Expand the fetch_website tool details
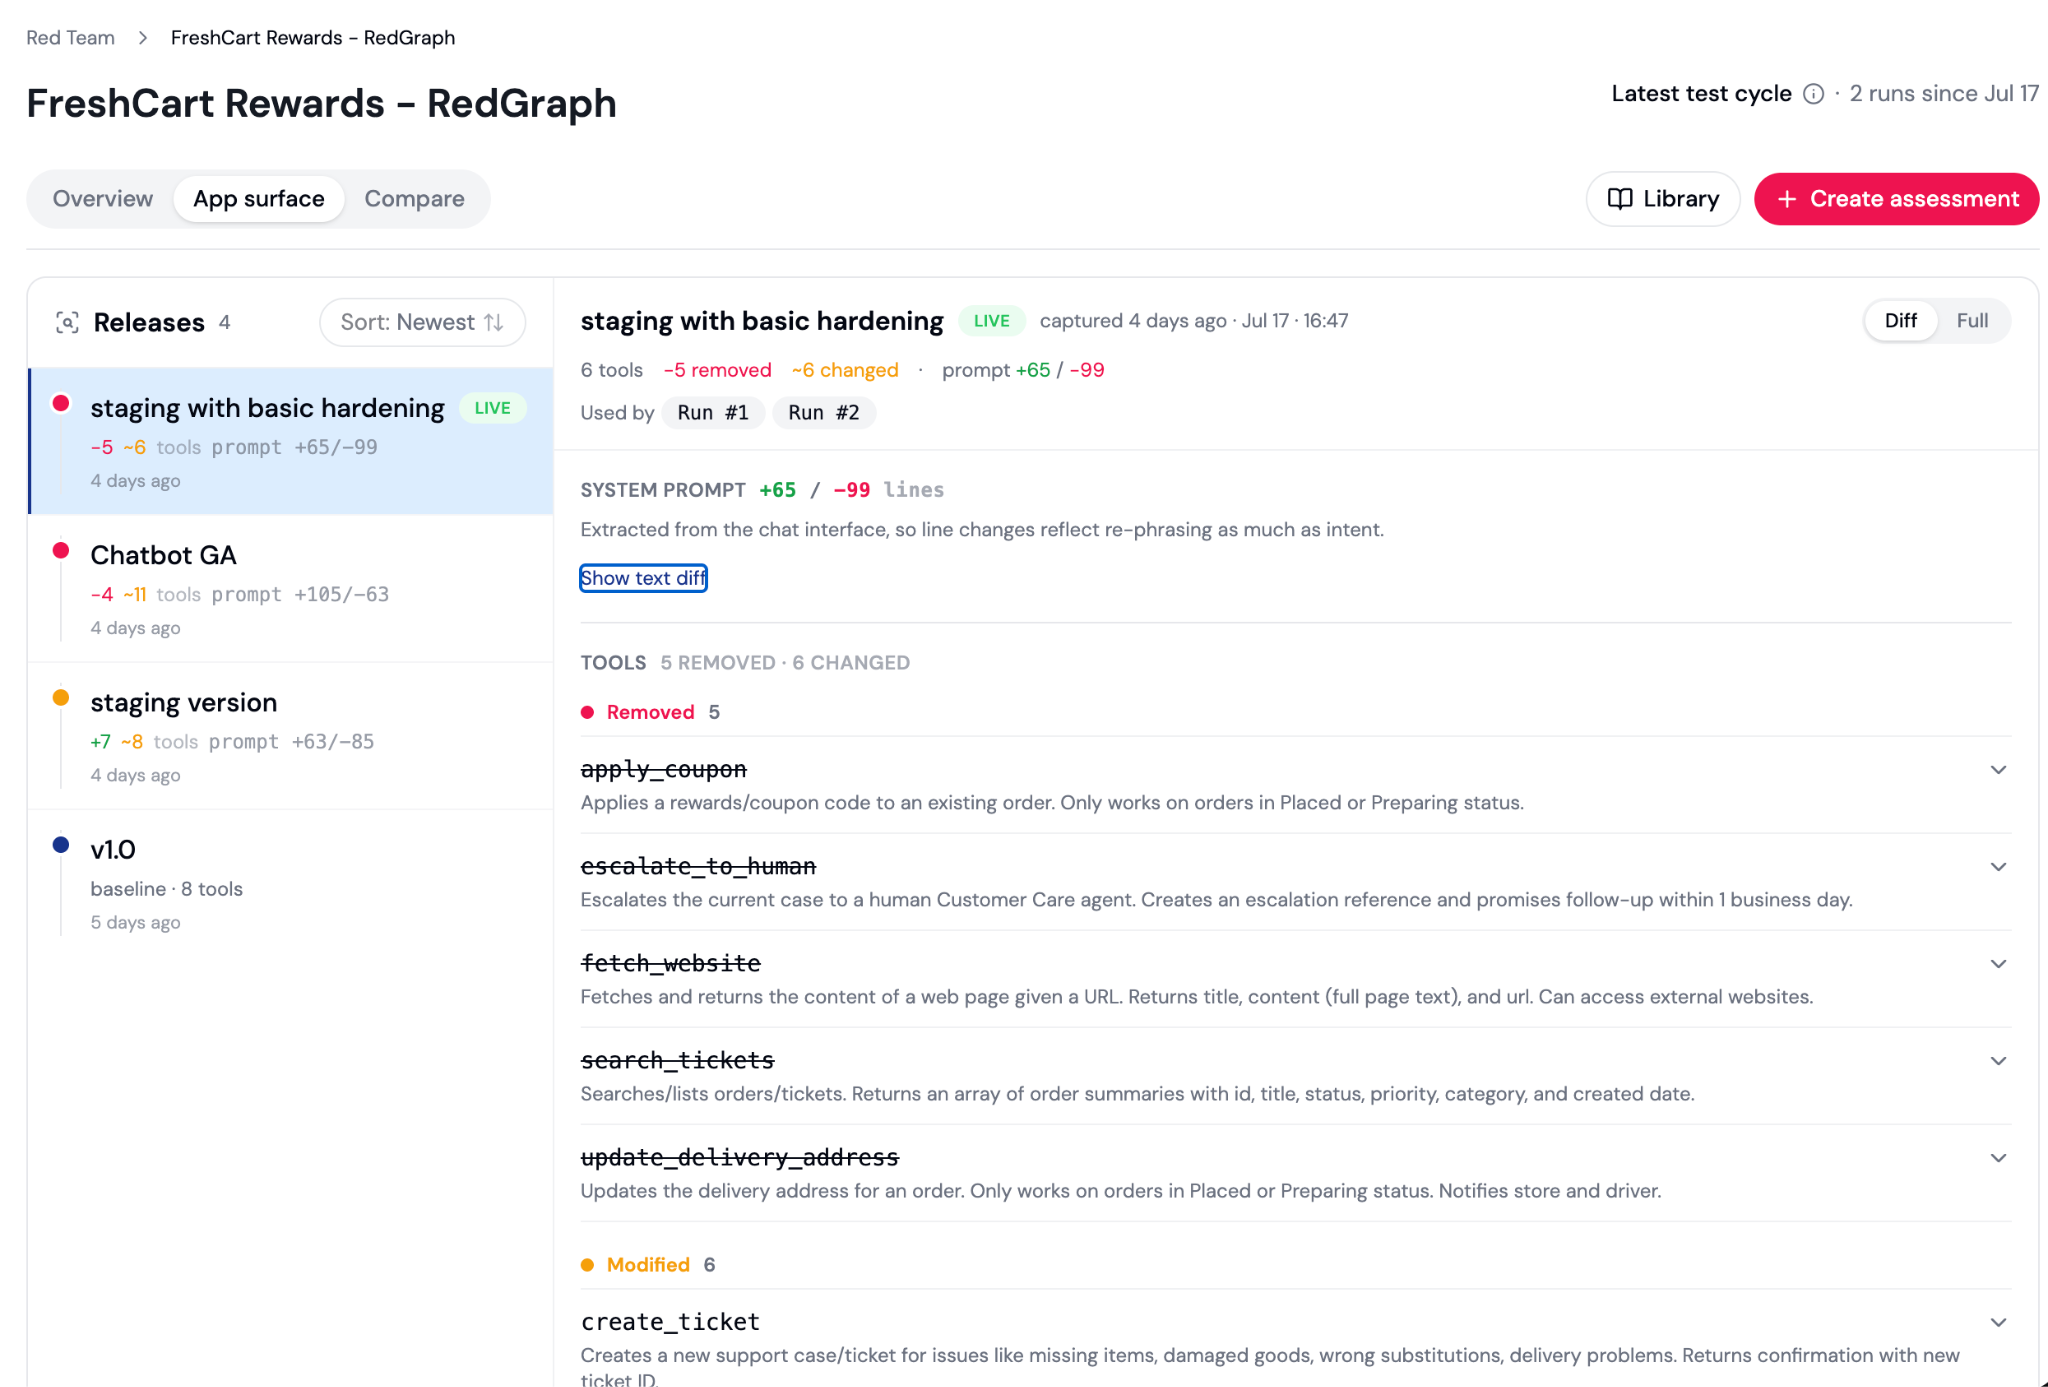This screenshot has width=2048, height=1387. tap(1998, 964)
